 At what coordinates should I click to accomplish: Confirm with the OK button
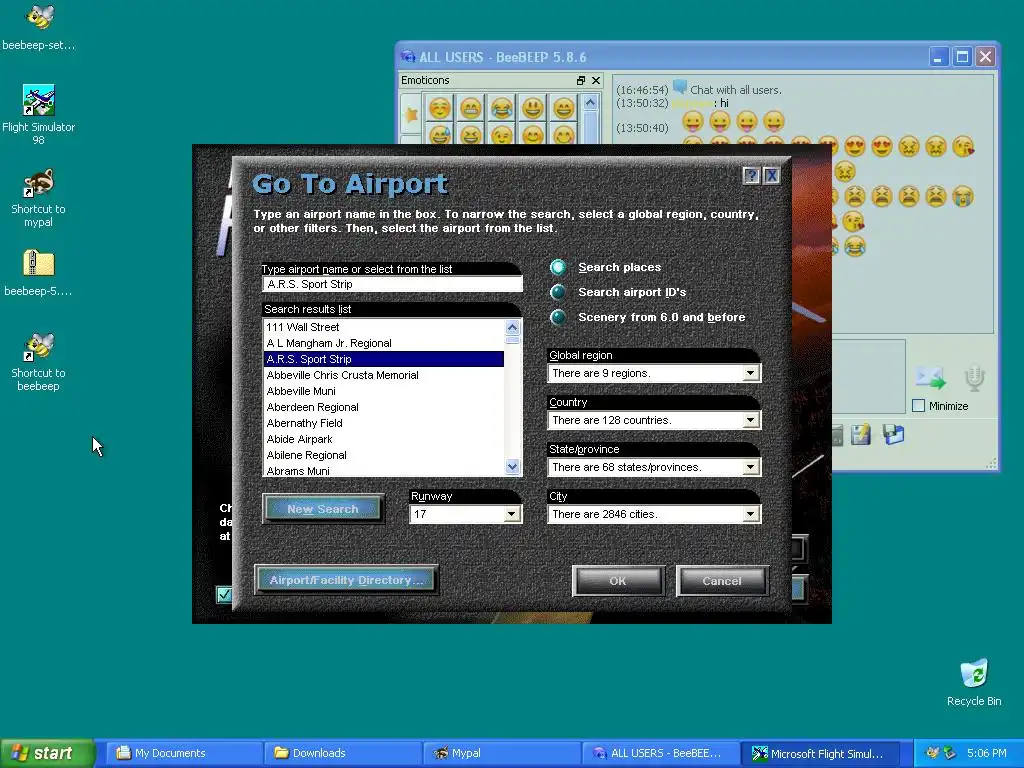[x=618, y=581]
